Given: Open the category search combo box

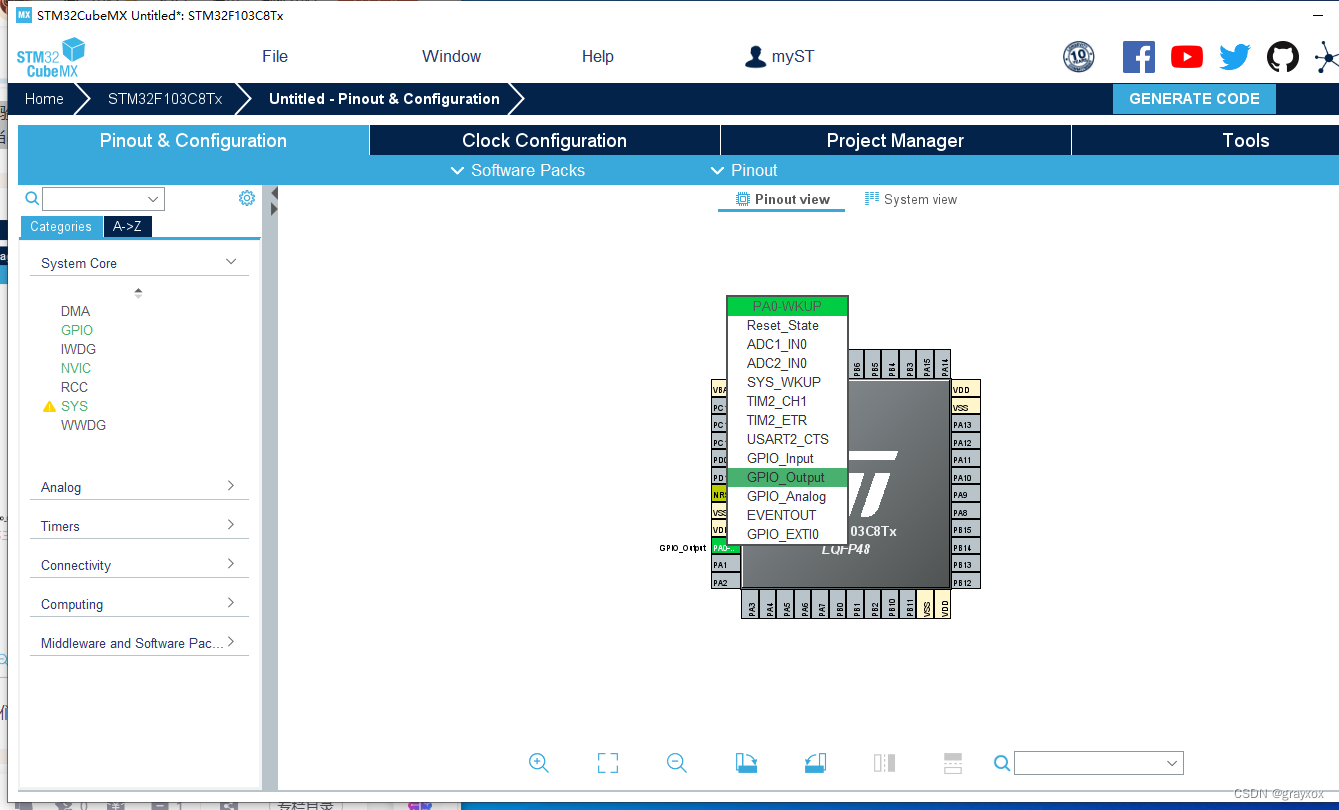Looking at the screenshot, I should point(103,199).
